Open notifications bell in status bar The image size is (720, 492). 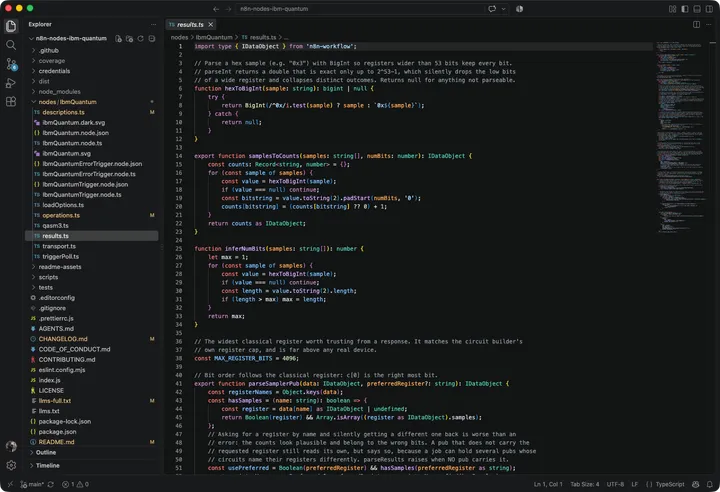[x=710, y=484]
